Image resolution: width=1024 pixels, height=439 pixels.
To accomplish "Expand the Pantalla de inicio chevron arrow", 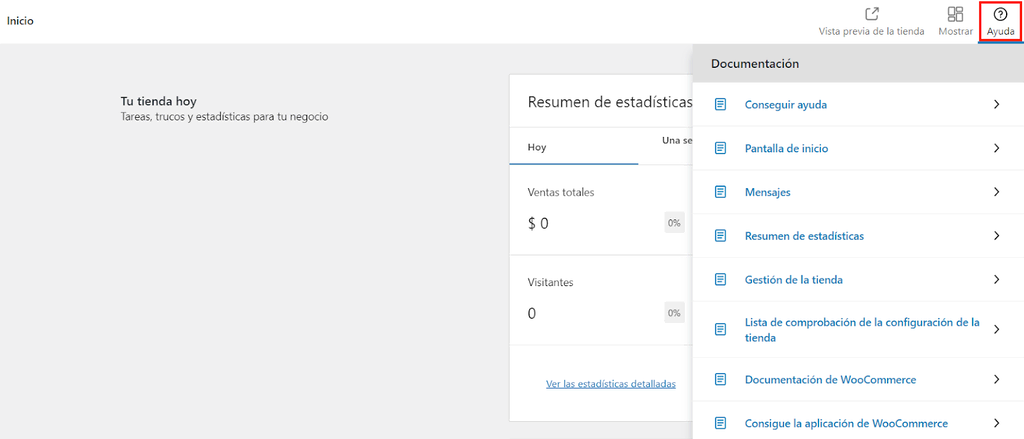I will pyautogui.click(x=996, y=148).
